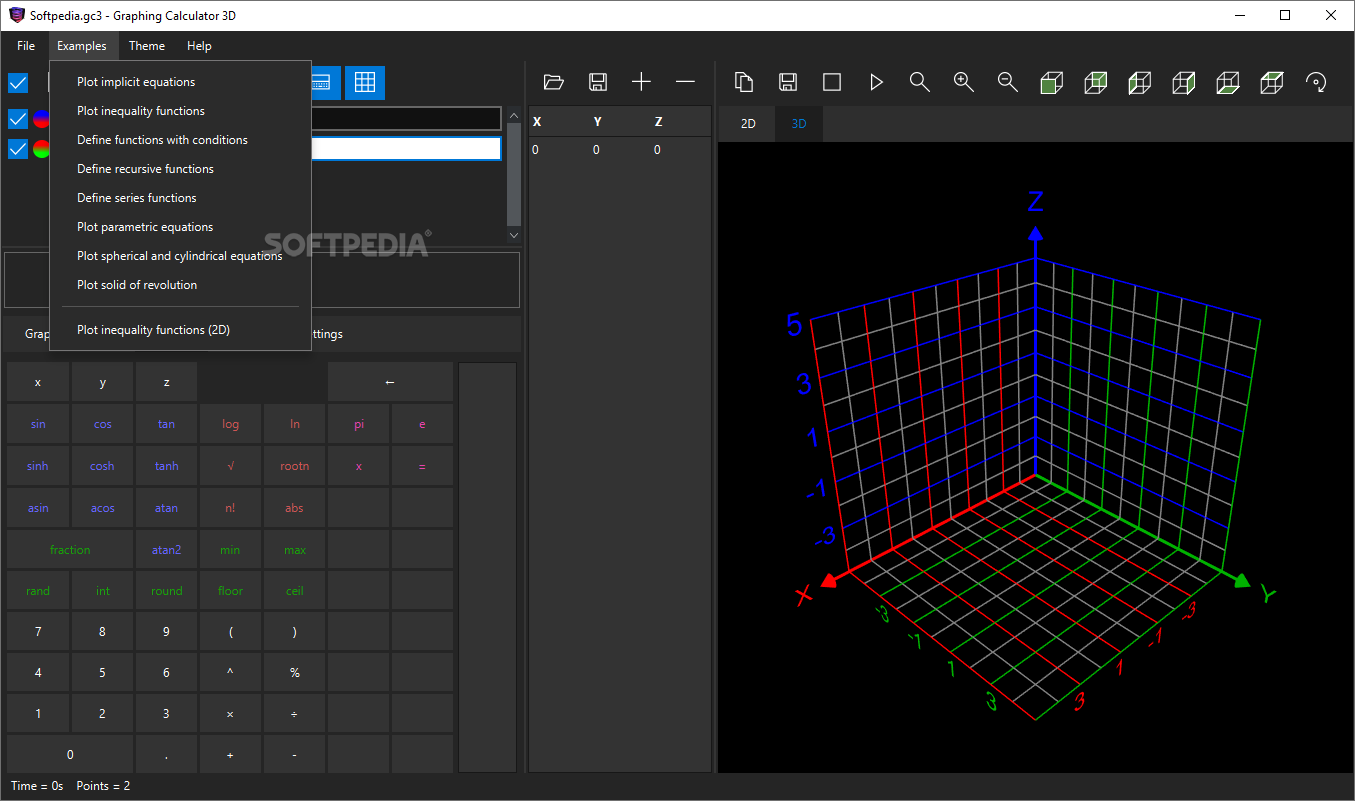The width and height of the screenshot is (1355, 801).
Task: Select the right-face cube view
Action: [x=1184, y=82]
